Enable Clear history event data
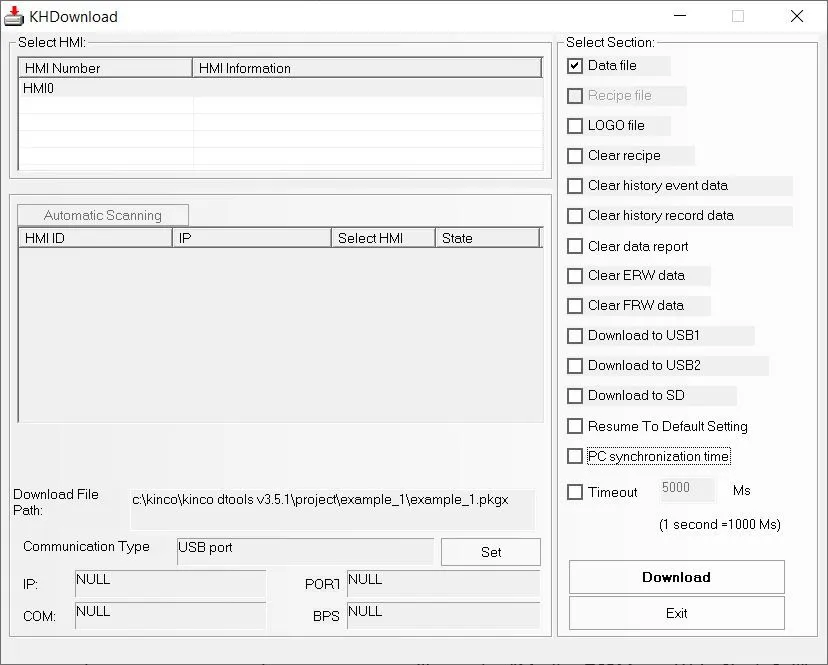The width and height of the screenshot is (828, 665). (x=575, y=186)
